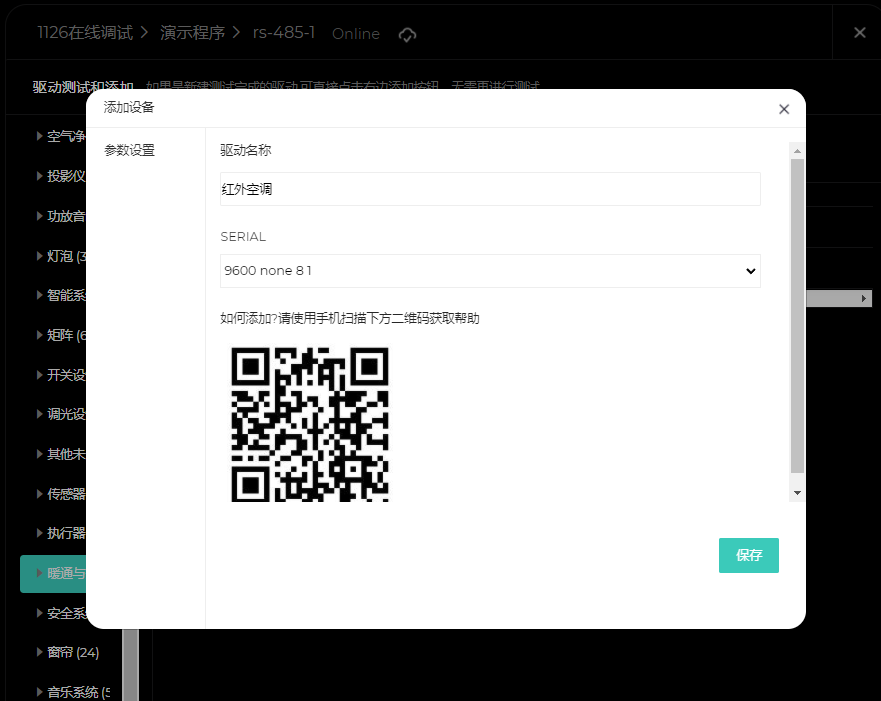This screenshot has height=701, width=881.
Task: Click the 添加设备 dialog title
Action: 129,107
